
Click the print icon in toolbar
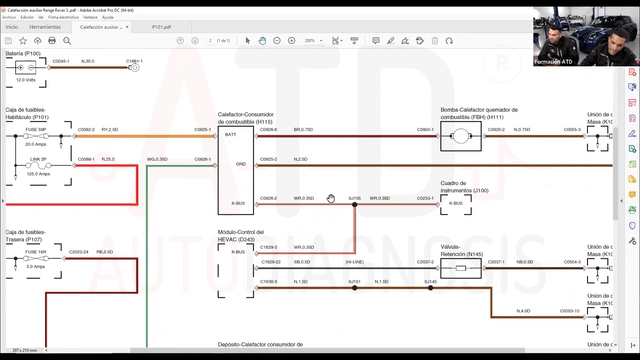[x=52, y=40]
